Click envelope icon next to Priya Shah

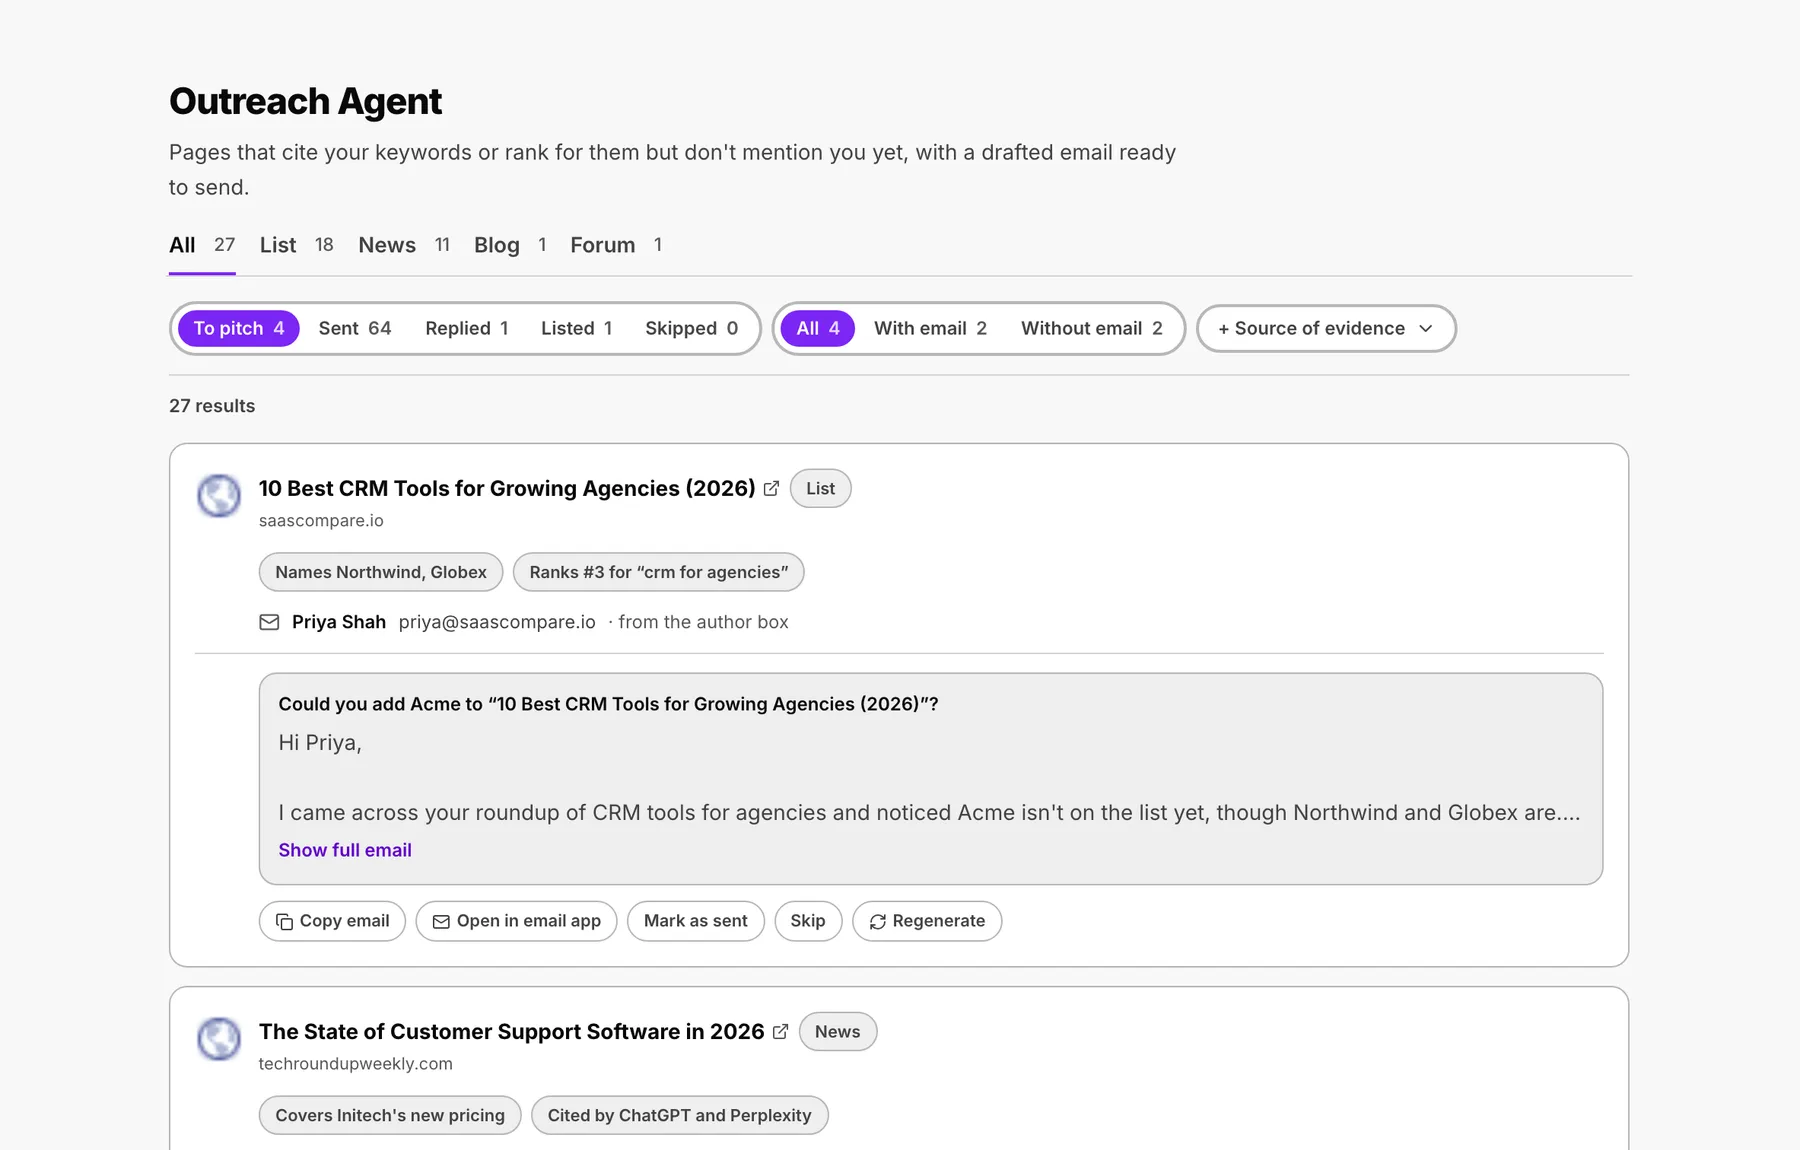pos(269,622)
